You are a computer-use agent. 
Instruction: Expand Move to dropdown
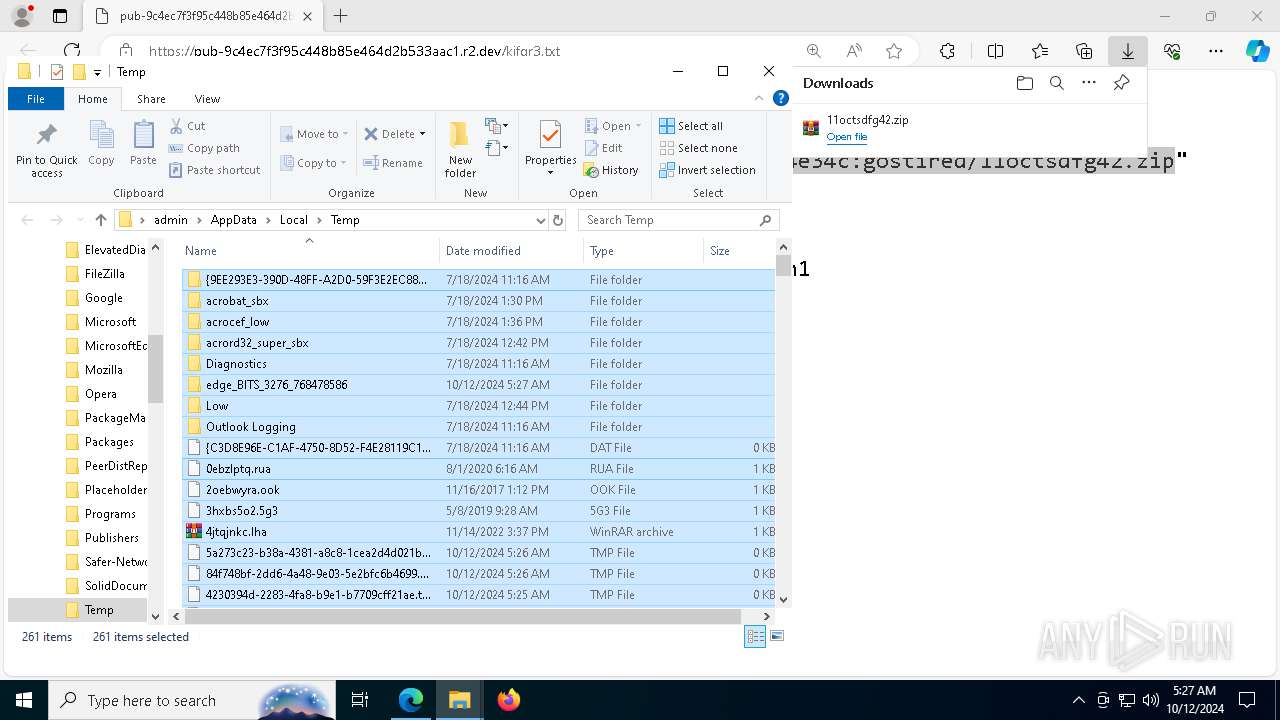click(x=345, y=134)
